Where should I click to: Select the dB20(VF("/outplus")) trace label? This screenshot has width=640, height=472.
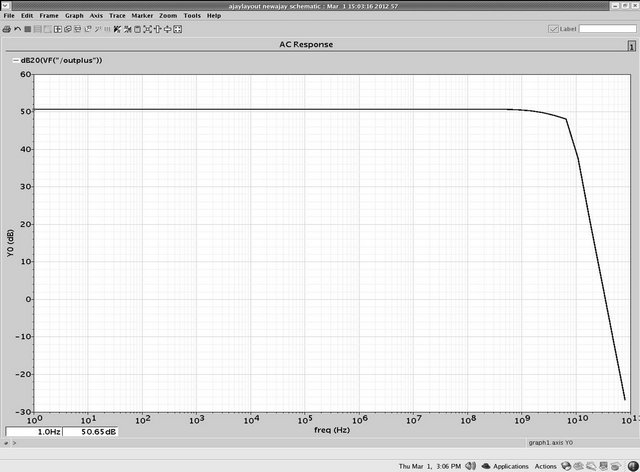coord(61,60)
